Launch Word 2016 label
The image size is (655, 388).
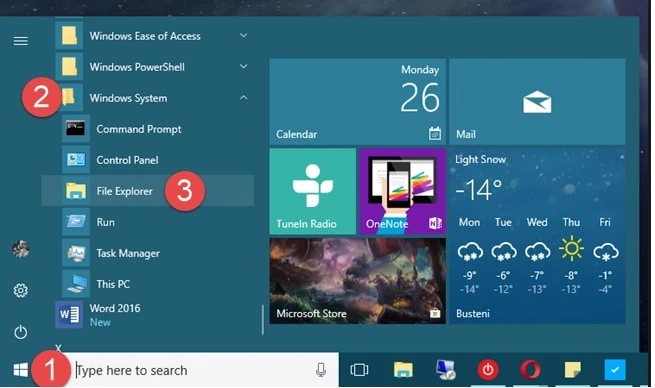115,308
